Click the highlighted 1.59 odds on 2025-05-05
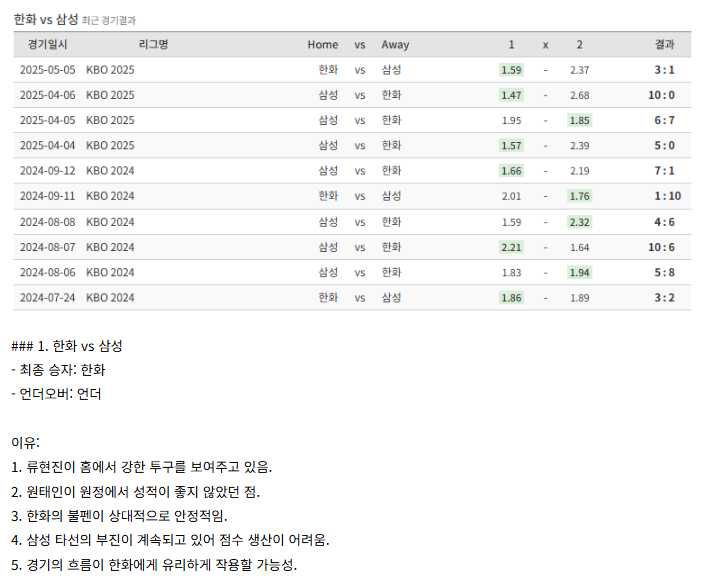 coord(511,70)
